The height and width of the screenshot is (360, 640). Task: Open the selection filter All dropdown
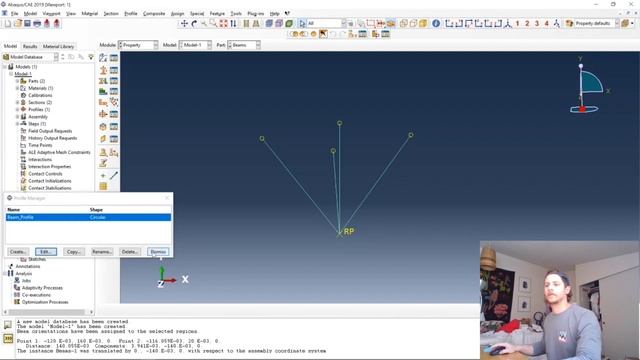point(327,24)
